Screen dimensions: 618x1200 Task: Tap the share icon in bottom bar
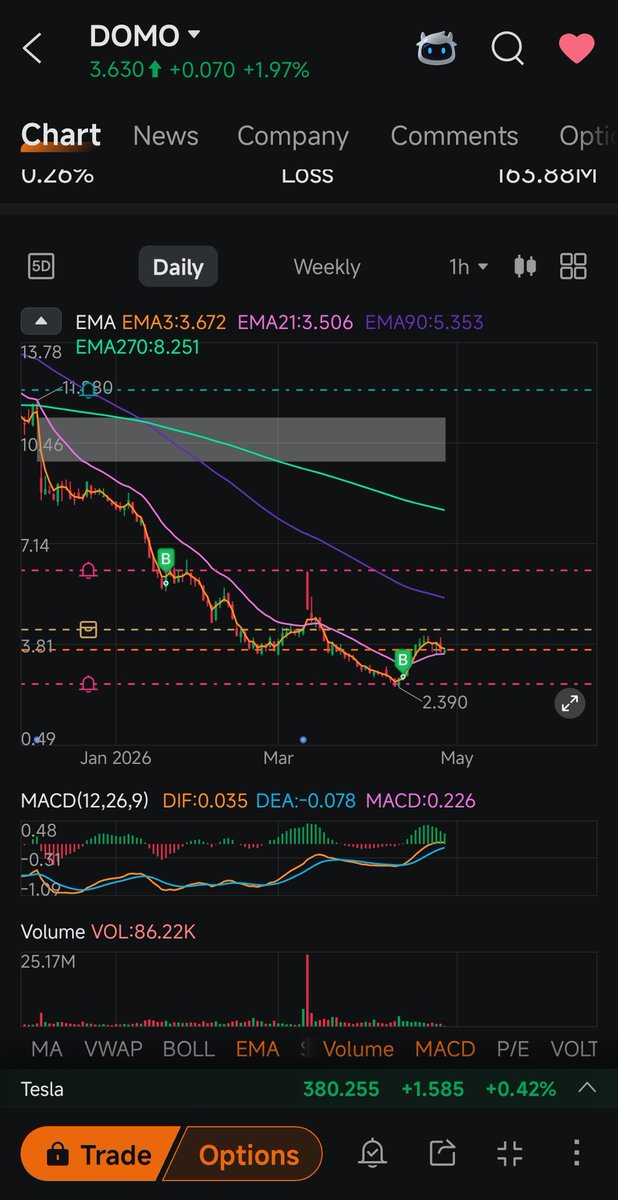coord(442,1154)
